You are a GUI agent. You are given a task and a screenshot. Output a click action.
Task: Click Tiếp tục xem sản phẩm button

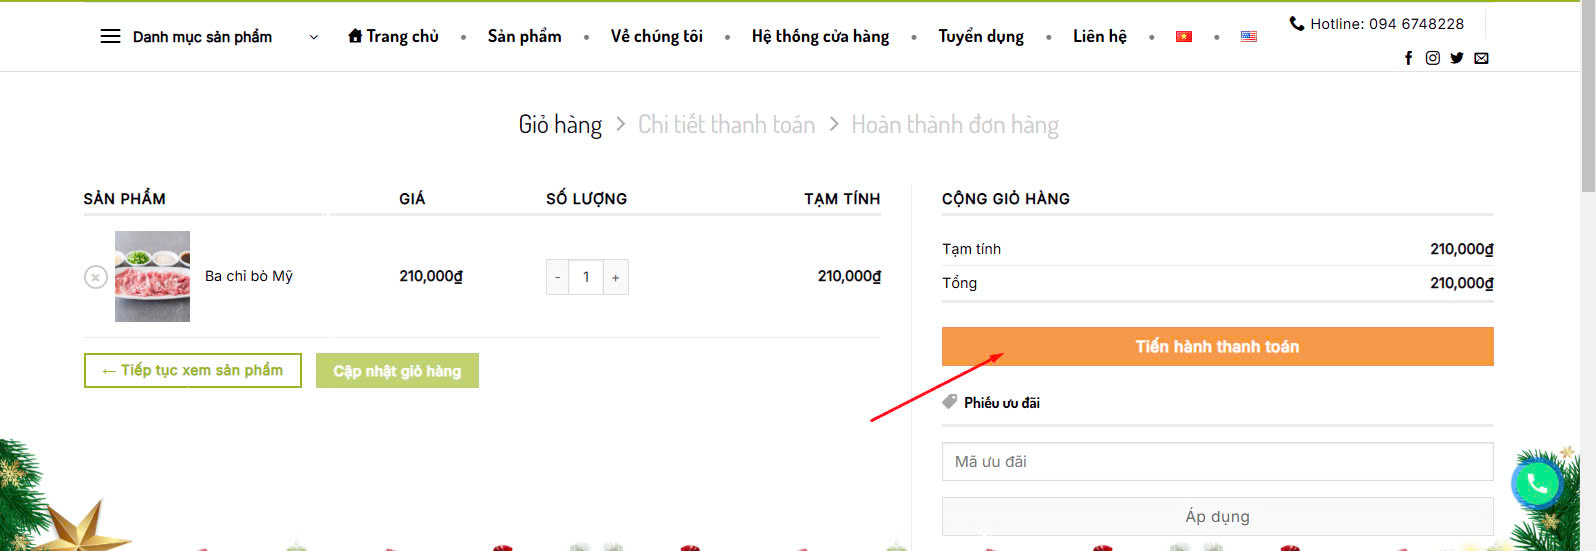pyautogui.click(x=192, y=370)
